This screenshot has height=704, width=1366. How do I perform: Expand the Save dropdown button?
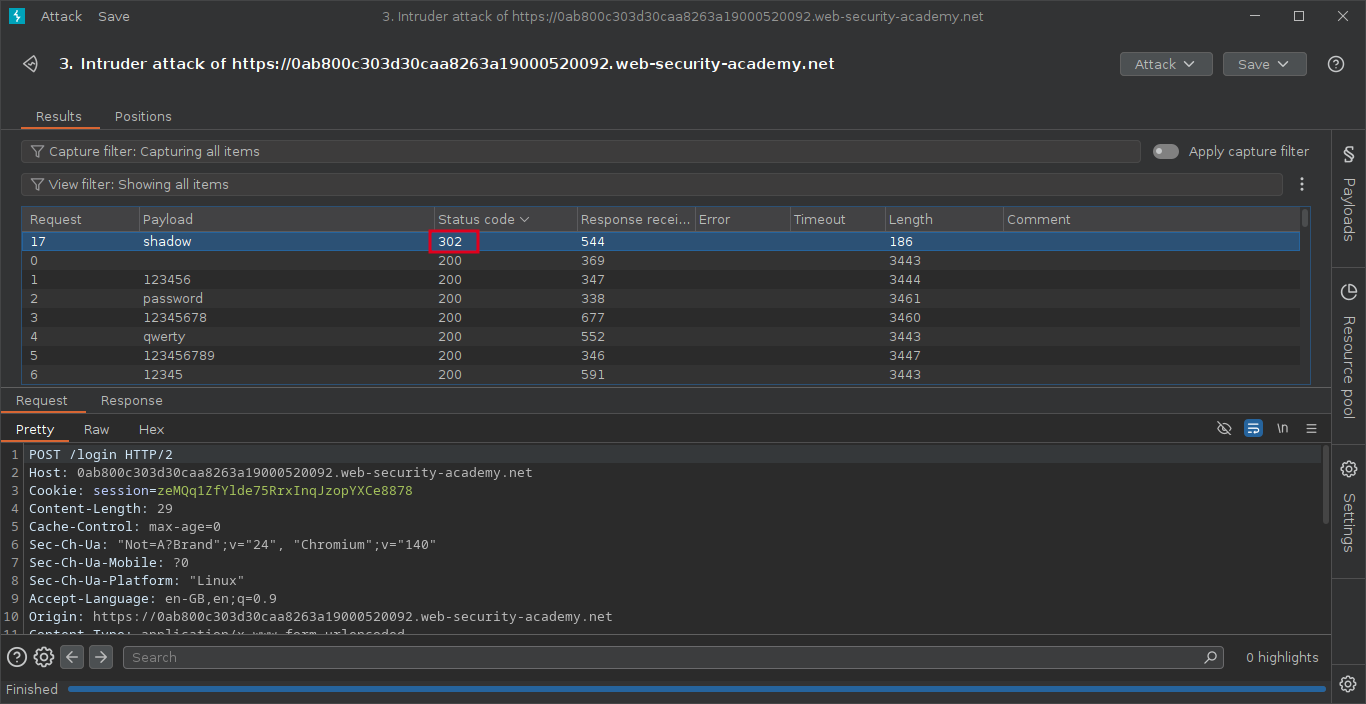tap(1264, 64)
